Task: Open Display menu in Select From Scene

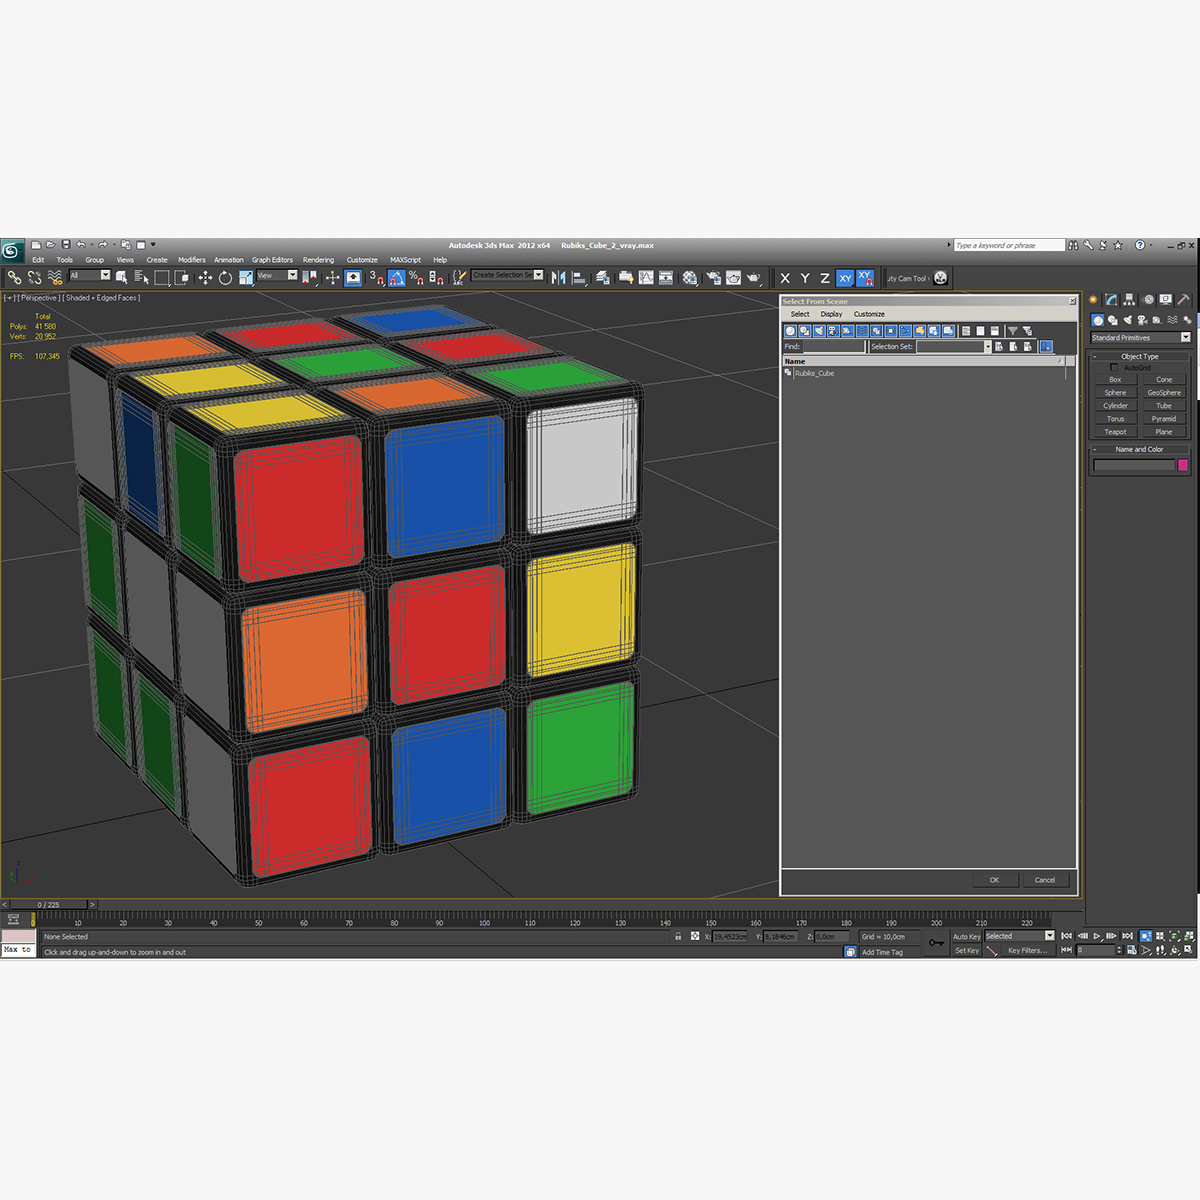Action: [831, 314]
